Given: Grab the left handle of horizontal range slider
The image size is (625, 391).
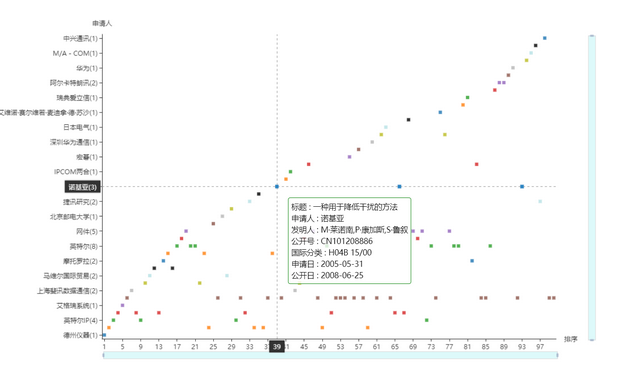Looking at the screenshot, I should click(104, 355).
